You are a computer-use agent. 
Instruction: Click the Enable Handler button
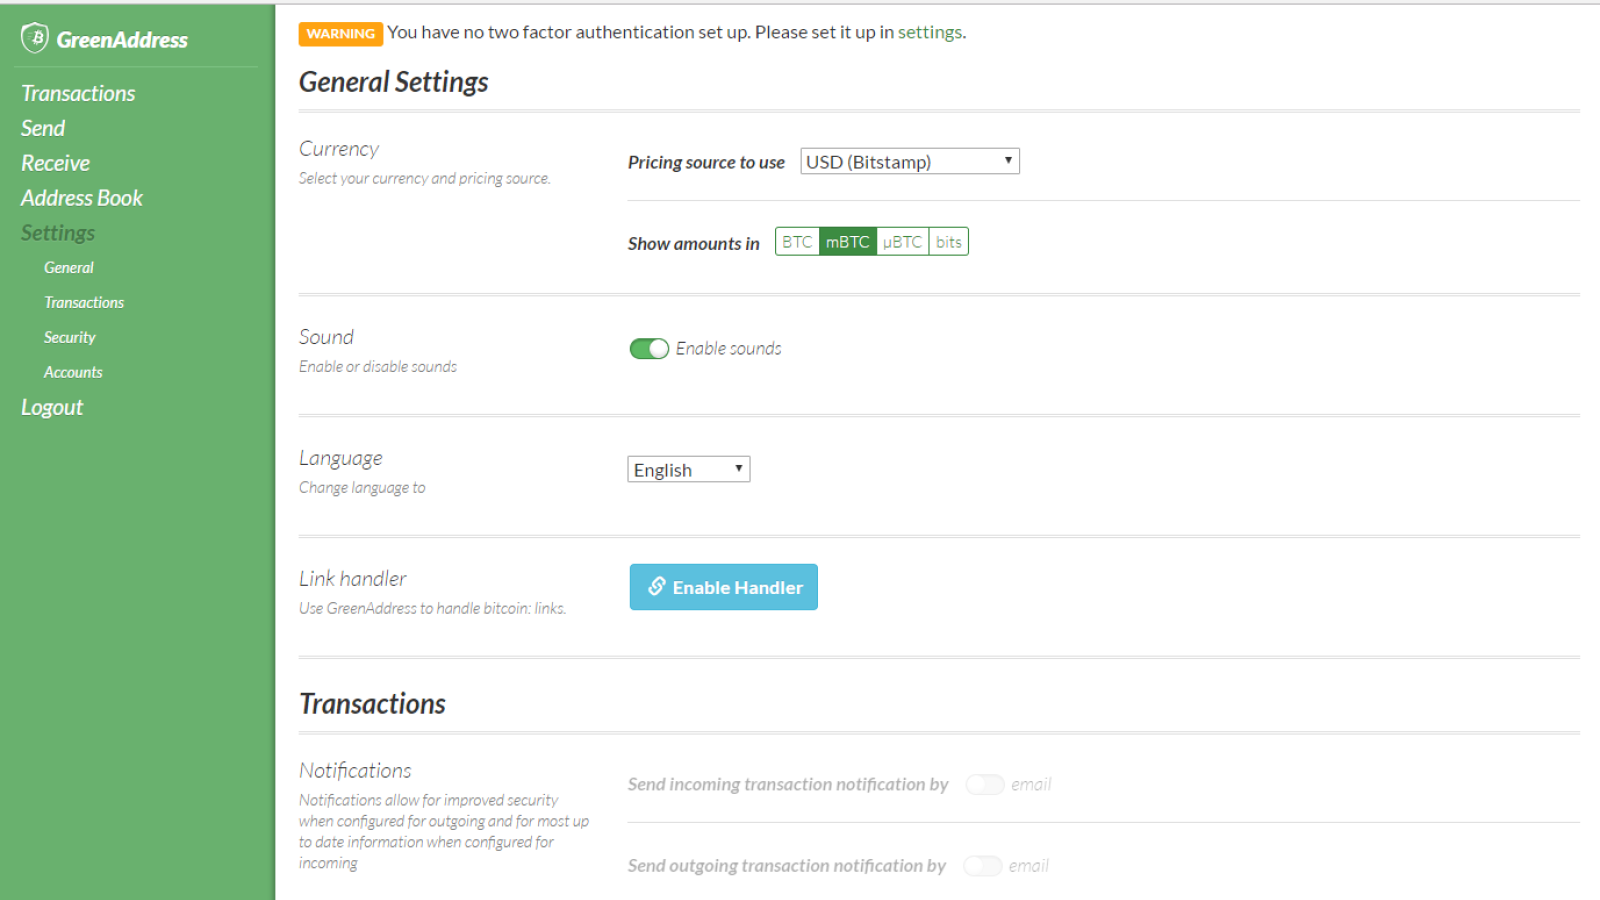pos(724,587)
